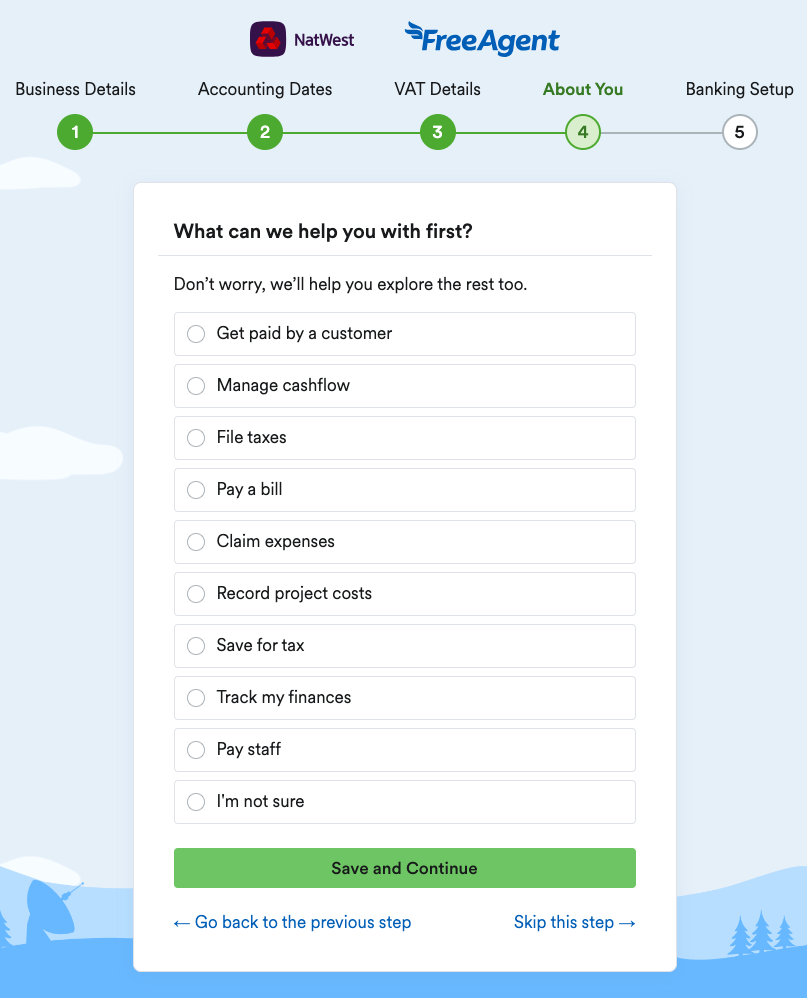Open the Business Details step
This screenshot has height=998, width=807.
(75, 89)
